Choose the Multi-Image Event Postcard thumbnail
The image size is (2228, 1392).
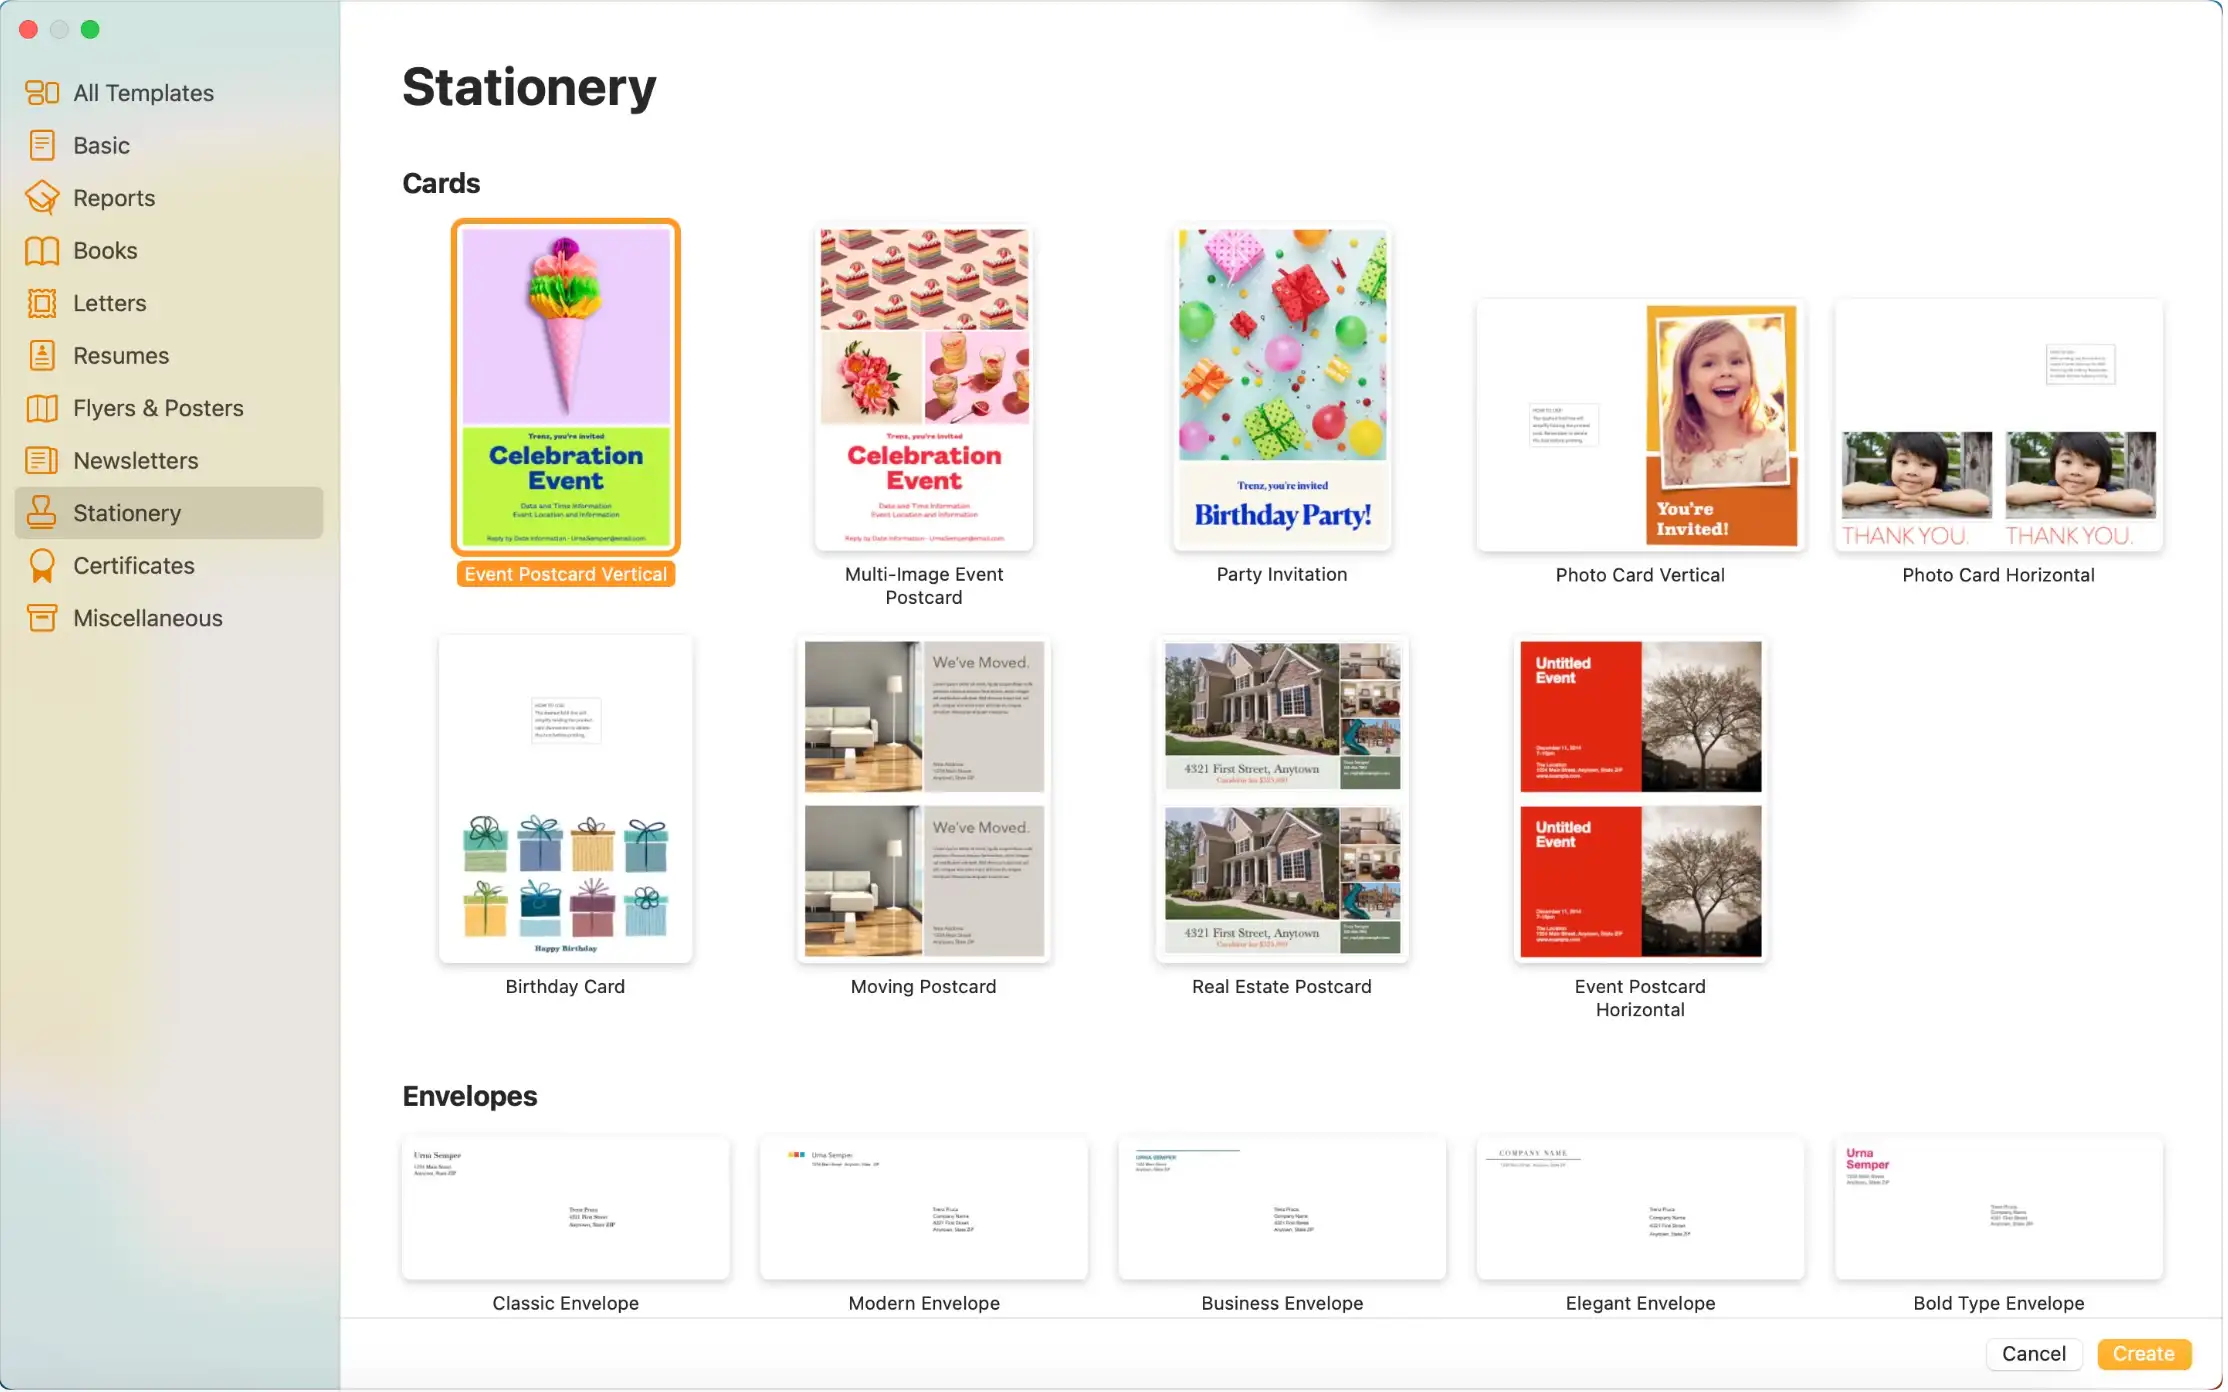click(925, 388)
